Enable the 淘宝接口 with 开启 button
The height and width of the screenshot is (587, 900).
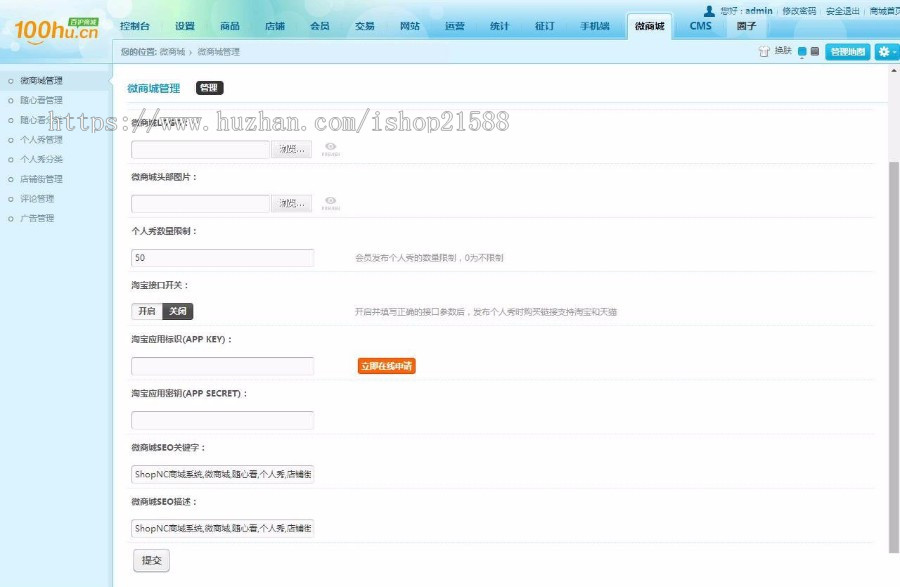[x=146, y=311]
